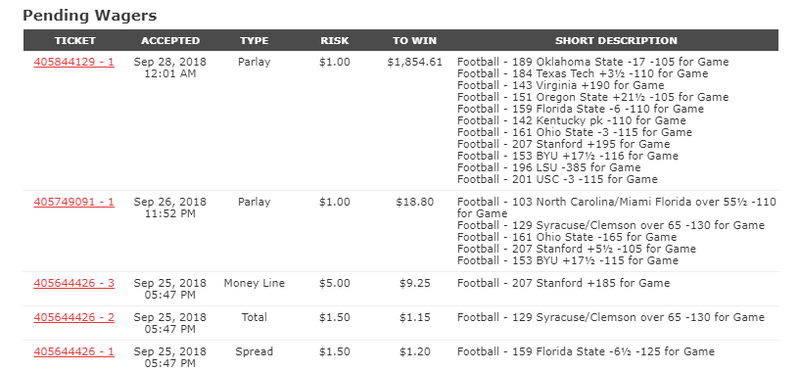
Task: Click the $5.00 risk amount
Action: [x=335, y=283]
